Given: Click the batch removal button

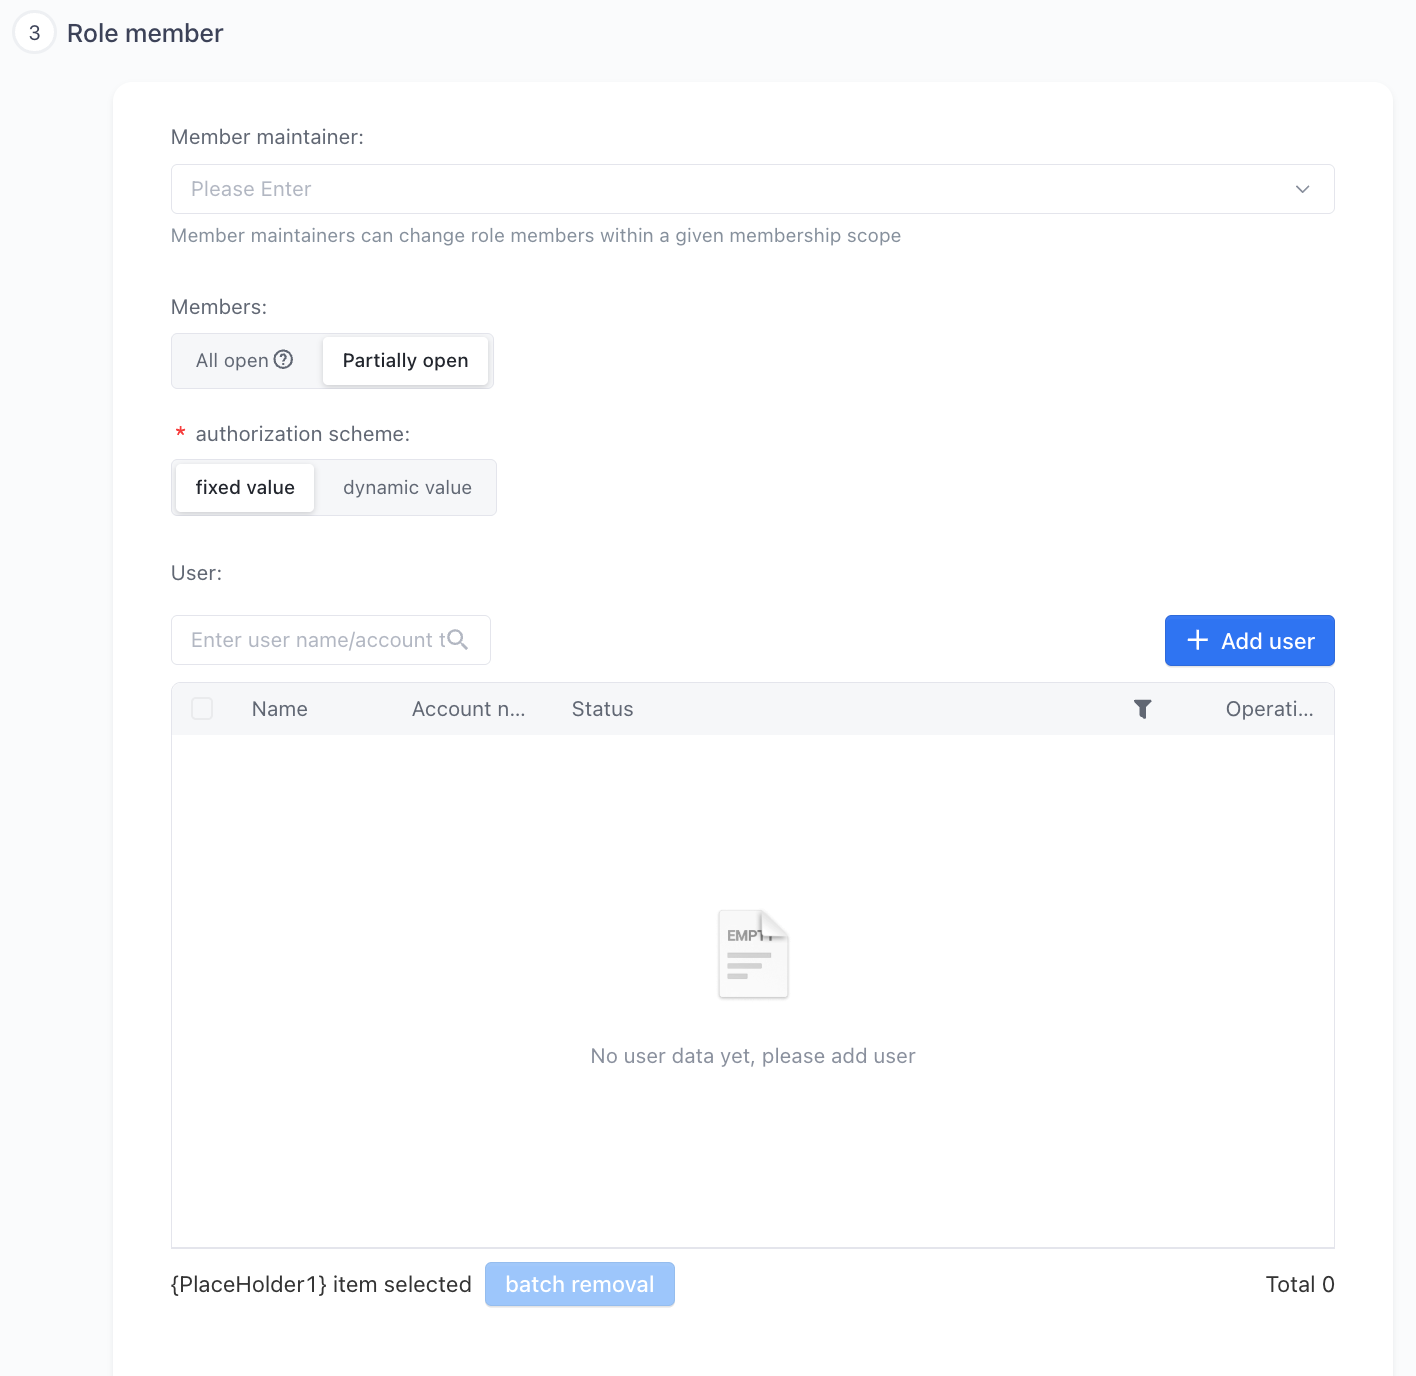Looking at the screenshot, I should coord(580,1284).
